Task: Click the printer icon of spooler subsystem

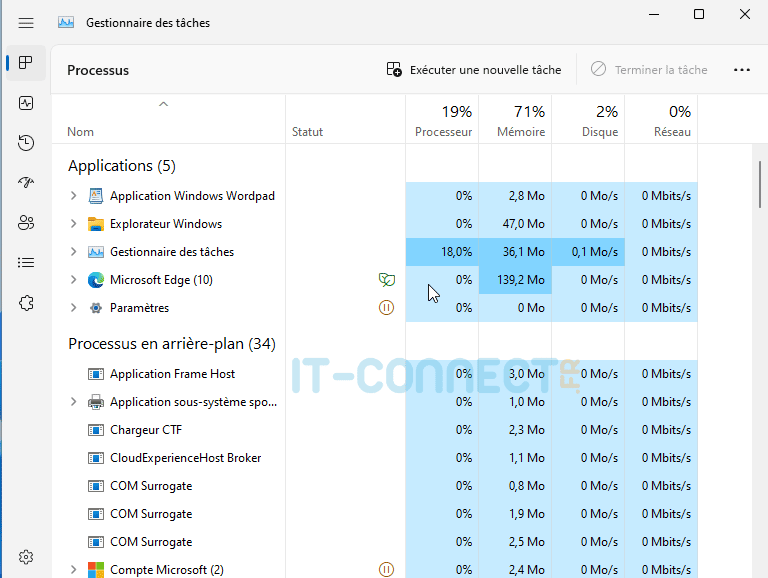Action: [96, 402]
